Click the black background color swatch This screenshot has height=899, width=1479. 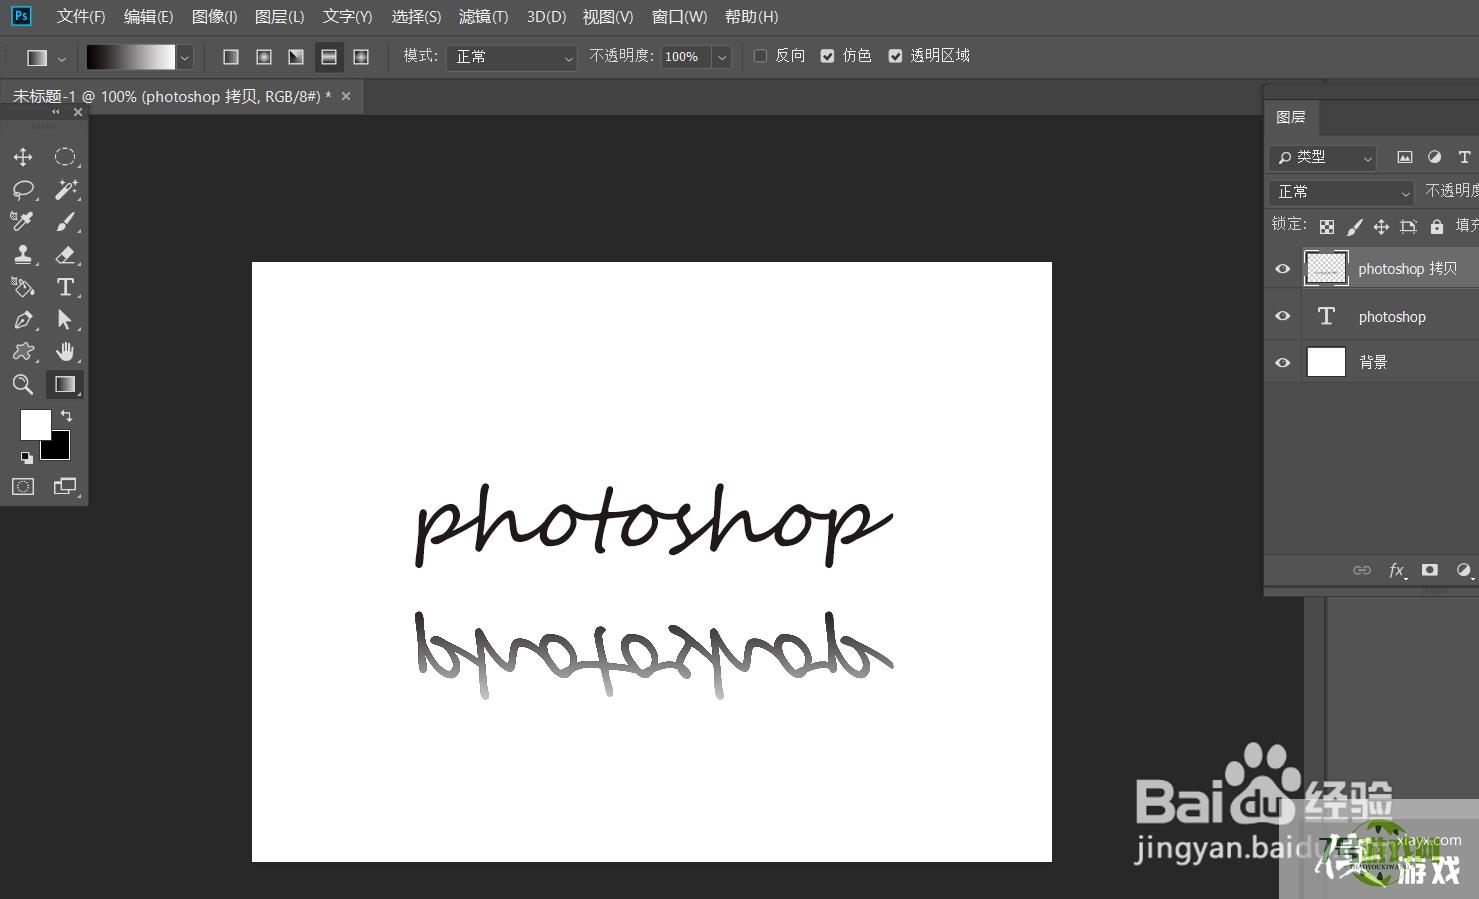tap(58, 448)
